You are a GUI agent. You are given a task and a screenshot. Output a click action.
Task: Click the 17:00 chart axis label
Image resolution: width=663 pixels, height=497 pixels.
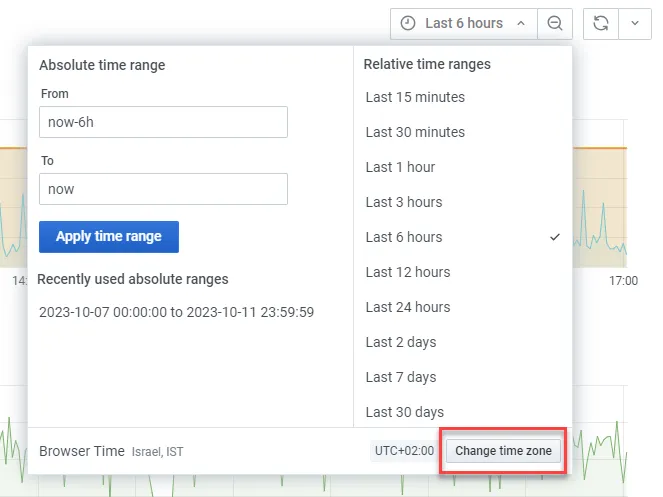tap(623, 281)
